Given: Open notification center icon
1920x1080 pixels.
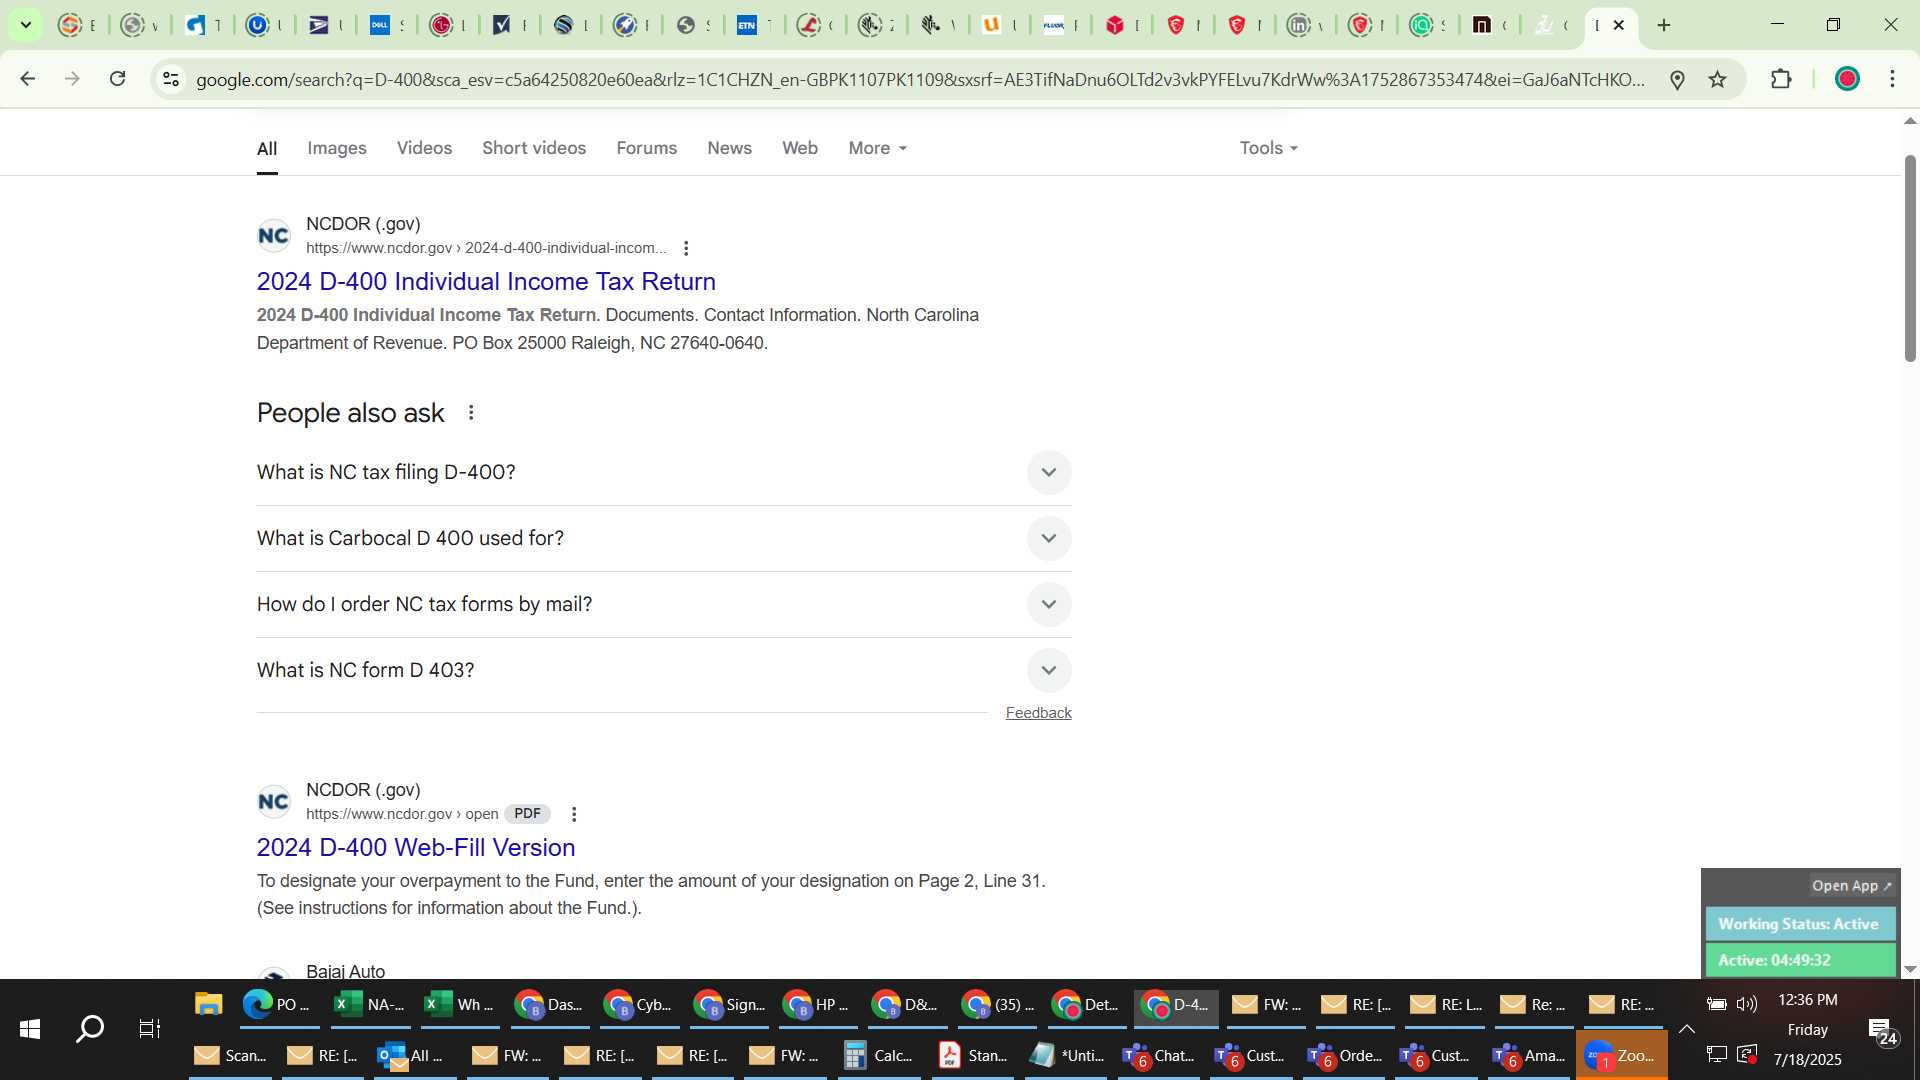Looking at the screenshot, I should [1884, 1030].
